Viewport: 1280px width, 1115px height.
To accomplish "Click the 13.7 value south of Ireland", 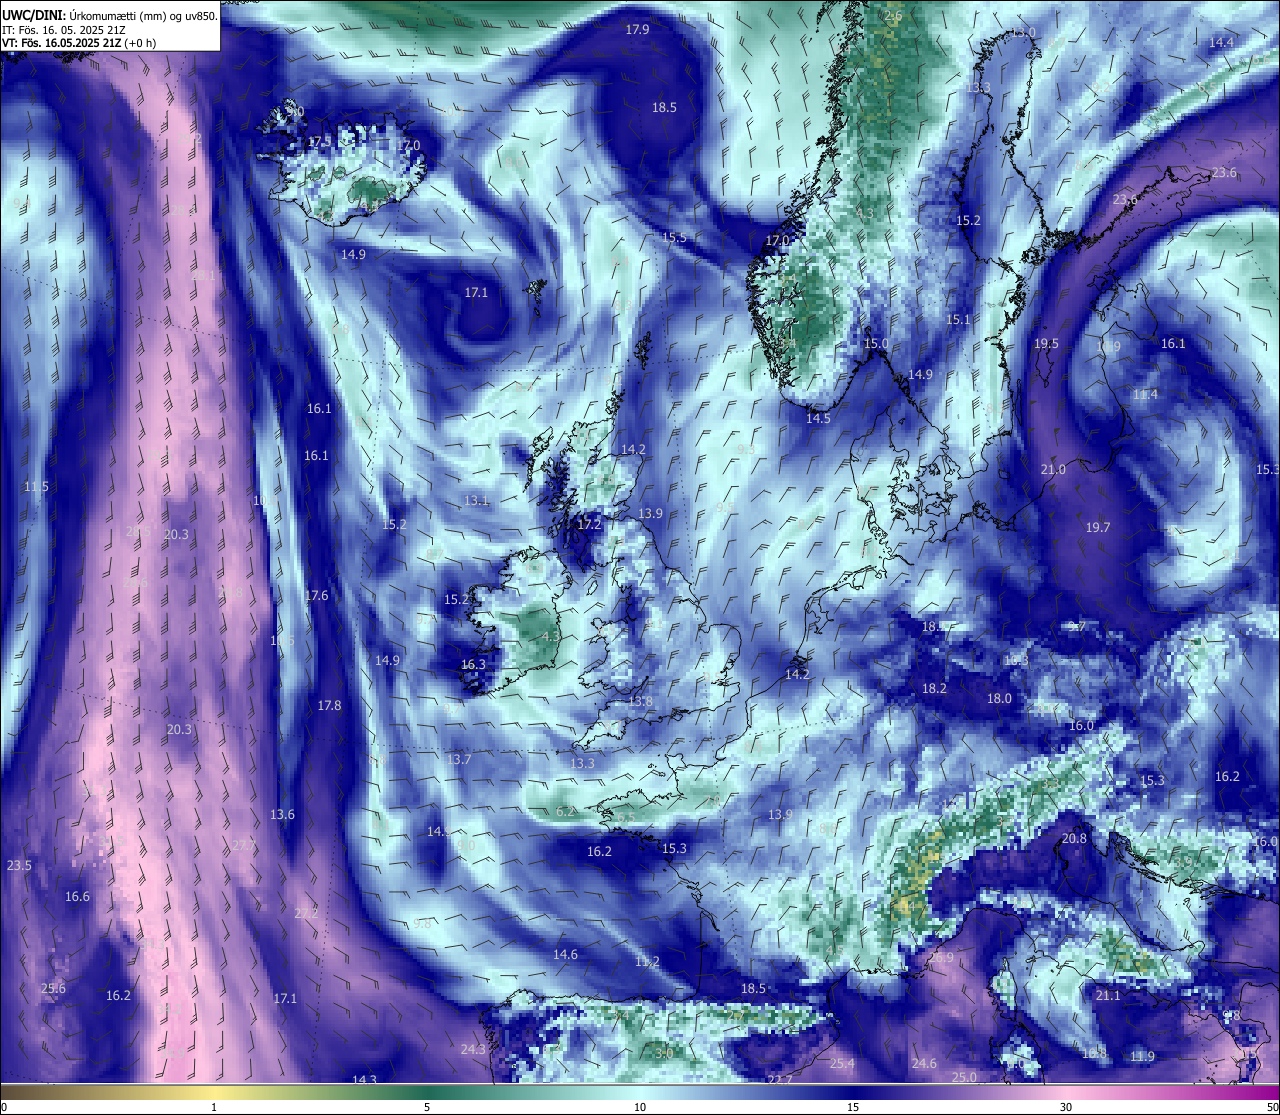I will tap(459, 760).
